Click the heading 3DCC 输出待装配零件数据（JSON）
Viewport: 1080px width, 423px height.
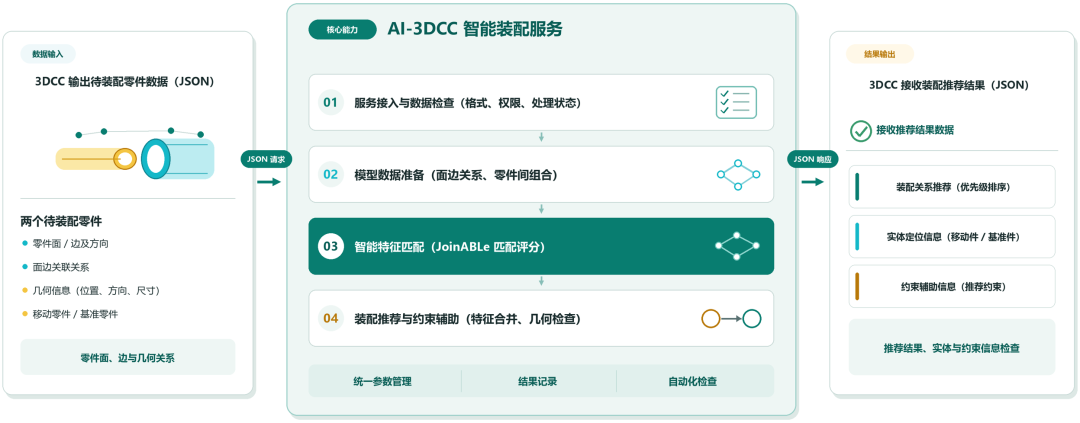125,81
